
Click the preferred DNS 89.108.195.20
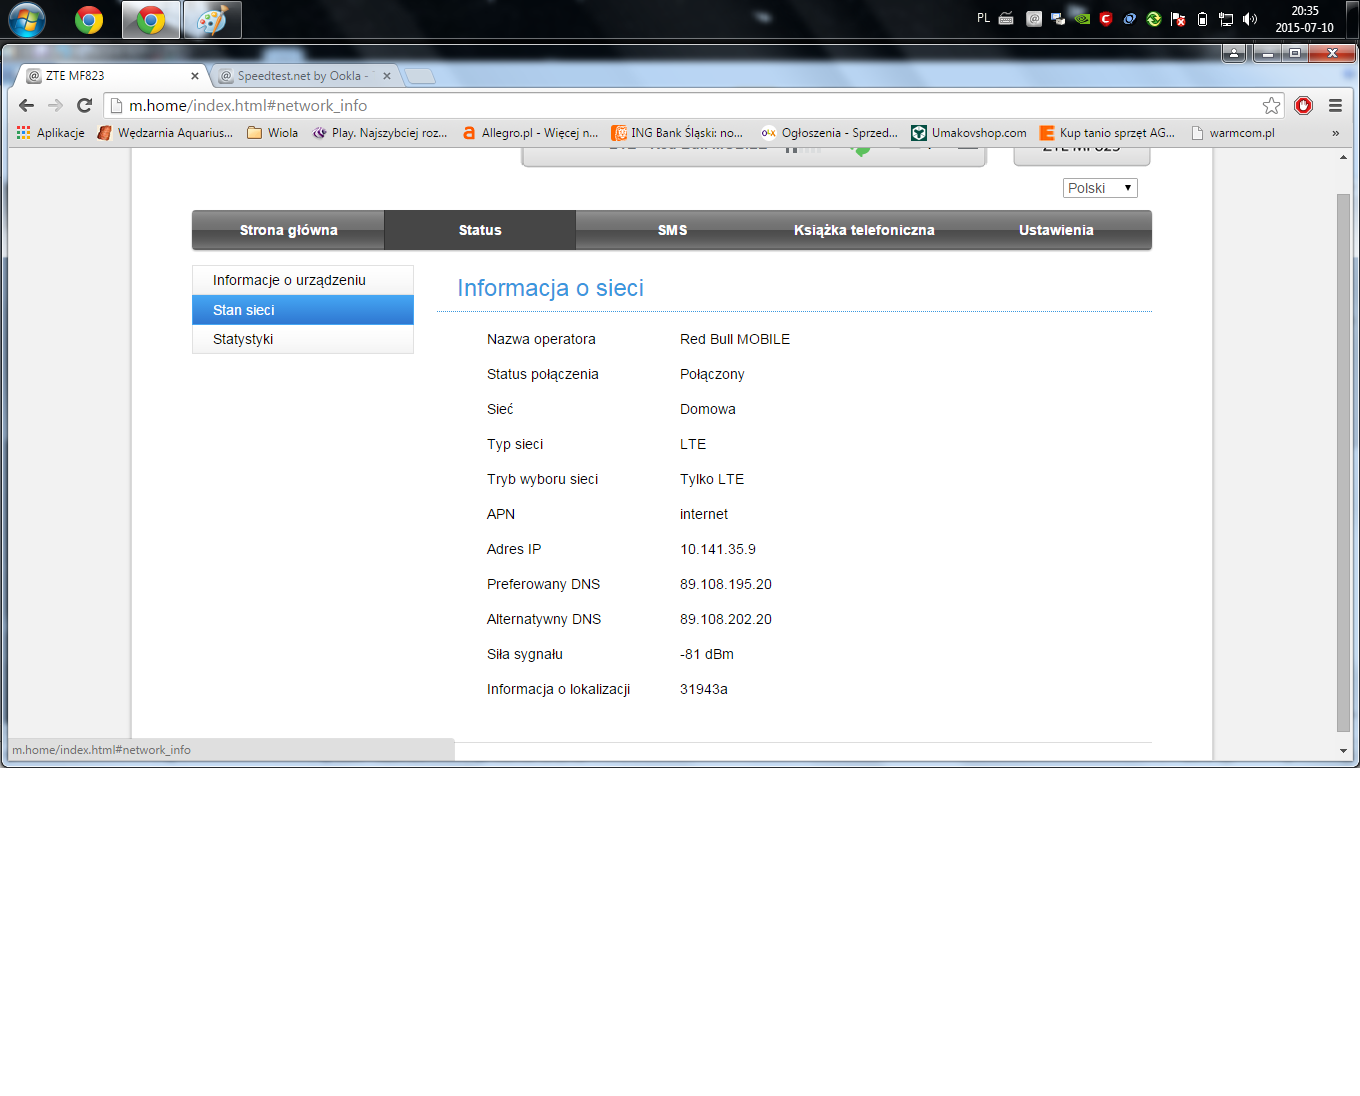tap(726, 584)
